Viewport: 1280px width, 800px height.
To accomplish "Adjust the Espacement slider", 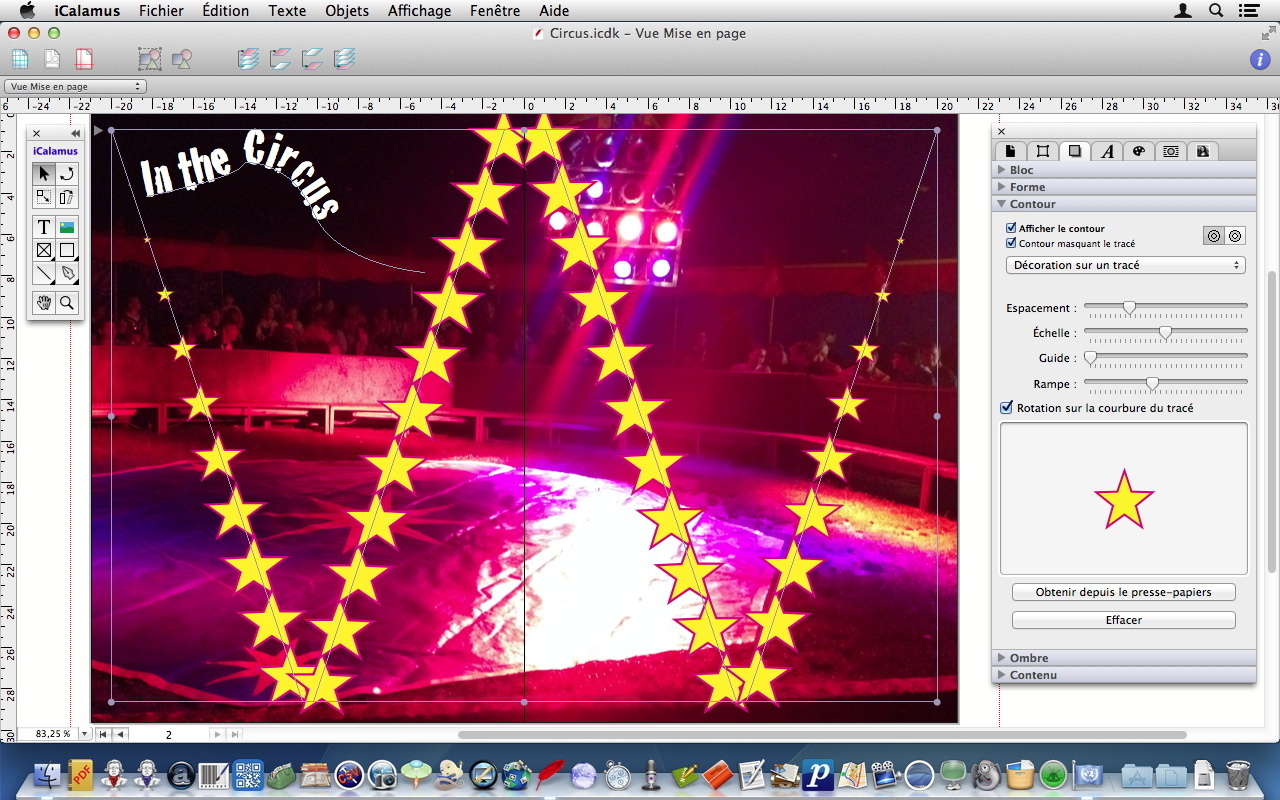I will click(x=1129, y=308).
